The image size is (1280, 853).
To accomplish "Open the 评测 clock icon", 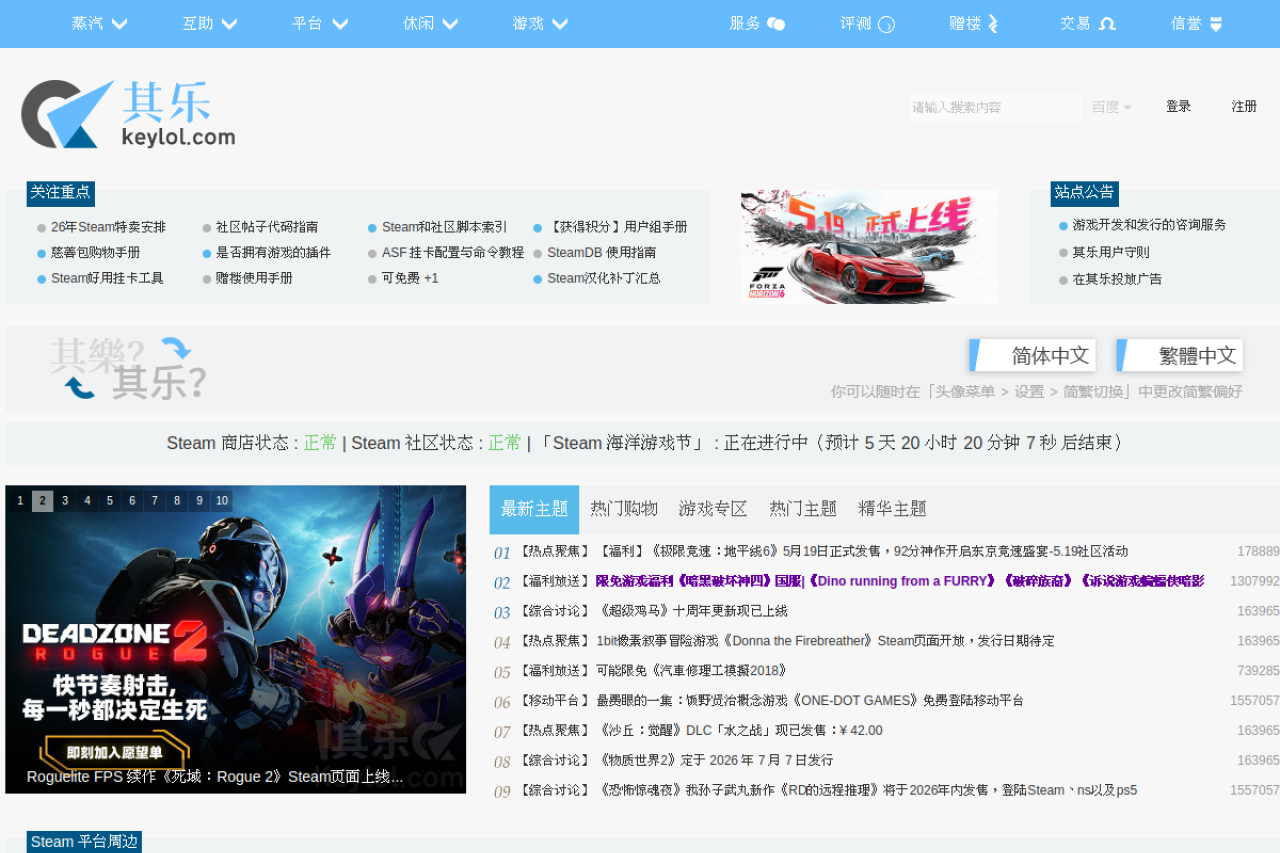I will click(x=886, y=24).
